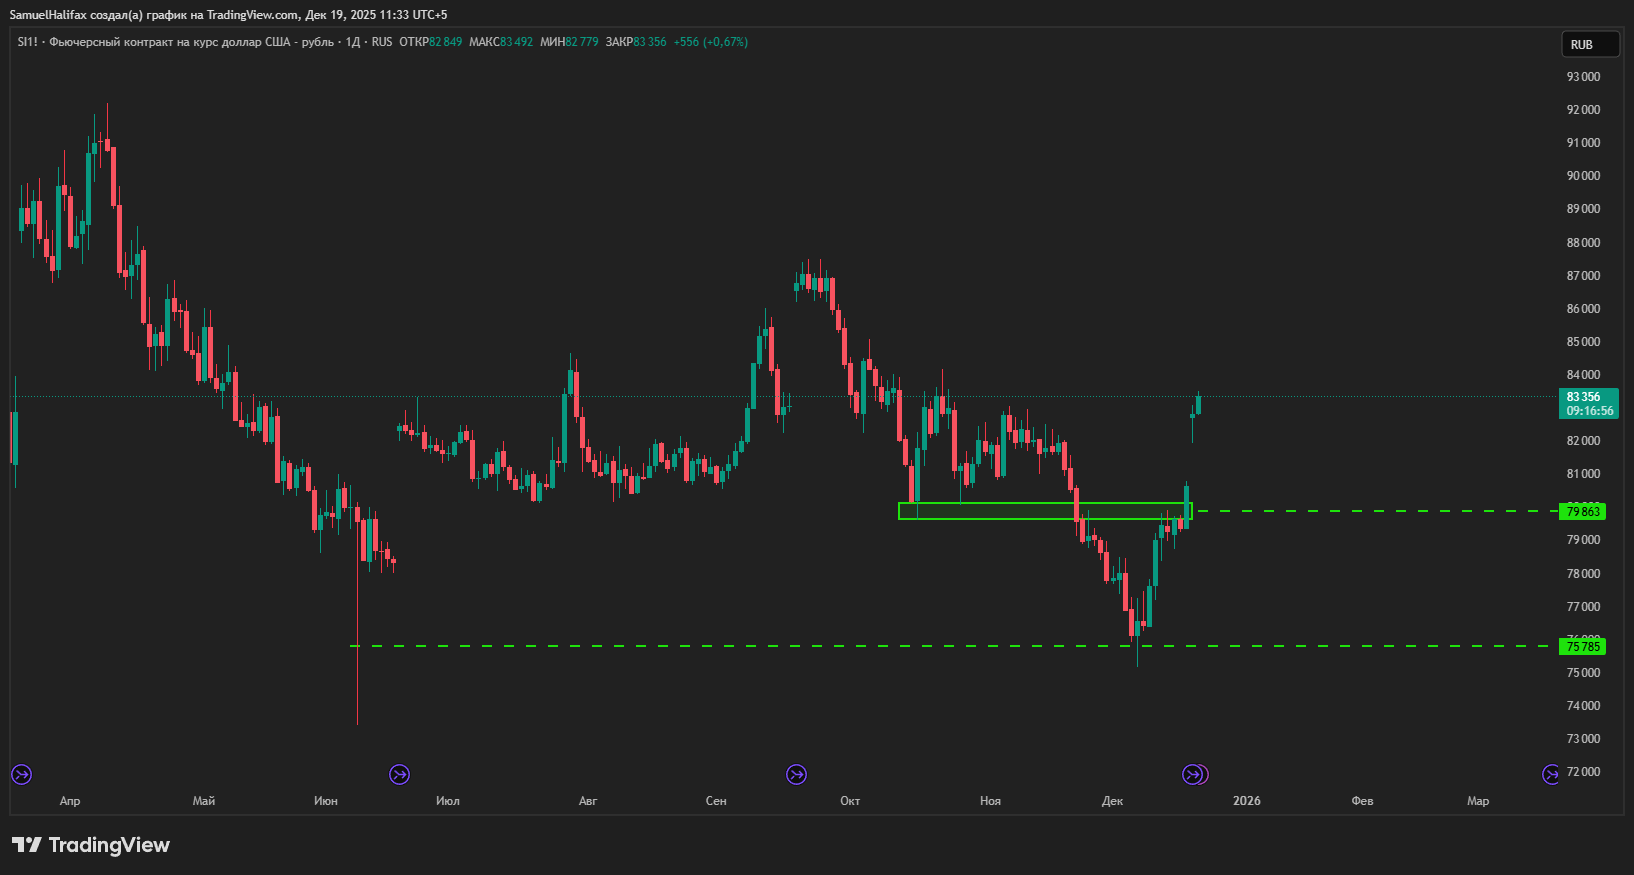The height and width of the screenshot is (875, 1634).
Task: Click the Авг label on time axis
Action: click(588, 801)
